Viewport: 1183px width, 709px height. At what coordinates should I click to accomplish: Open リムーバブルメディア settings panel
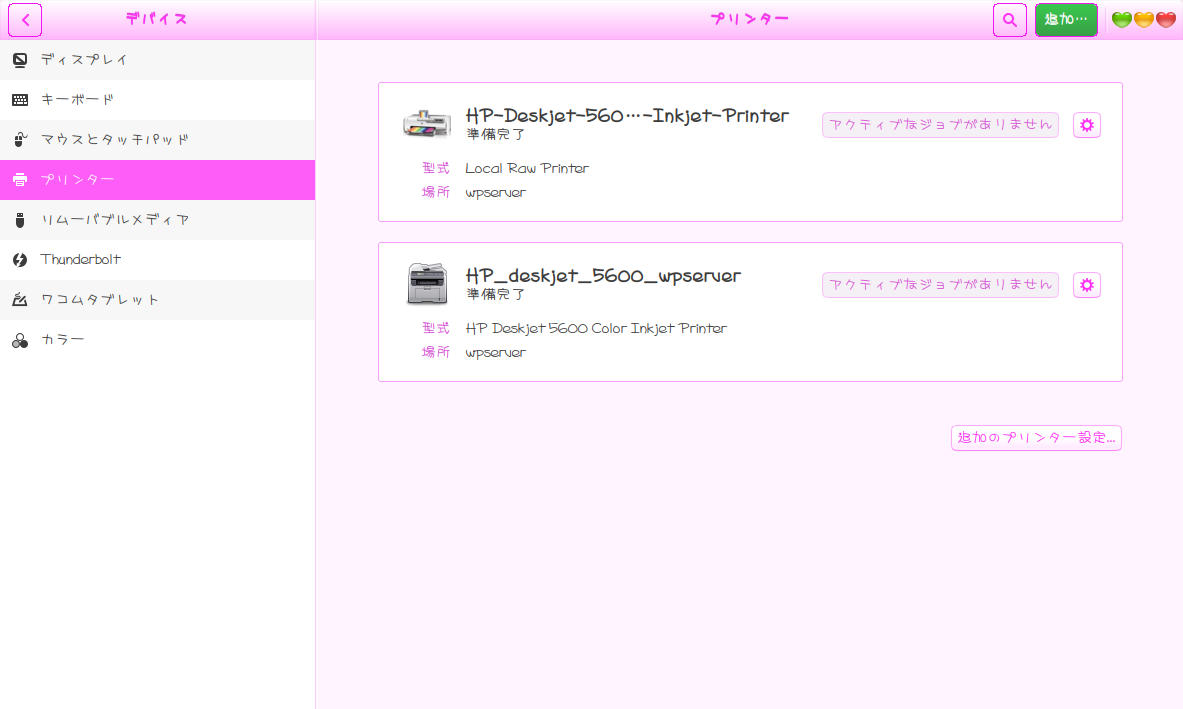tap(158, 219)
